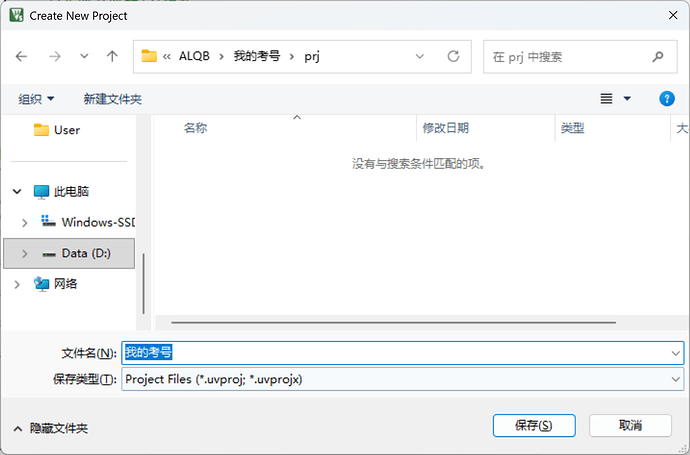The width and height of the screenshot is (690, 455).
Task: Expand the Data (D:) drive node
Action: click(25, 253)
